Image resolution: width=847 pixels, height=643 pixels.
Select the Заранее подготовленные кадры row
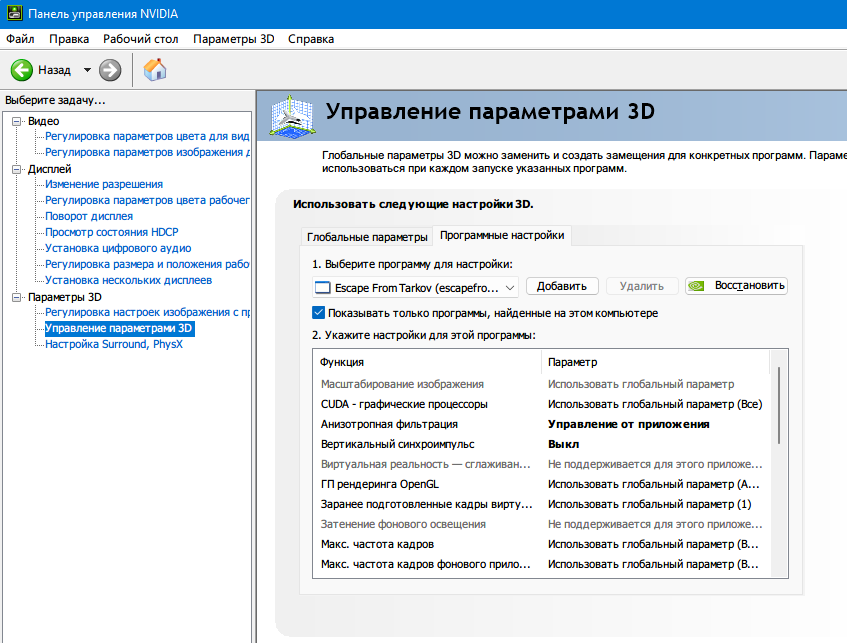(541, 504)
